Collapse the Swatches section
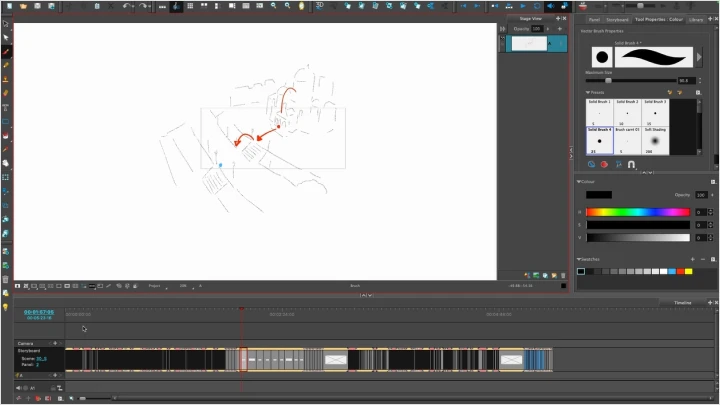720x405 pixels. (579, 259)
